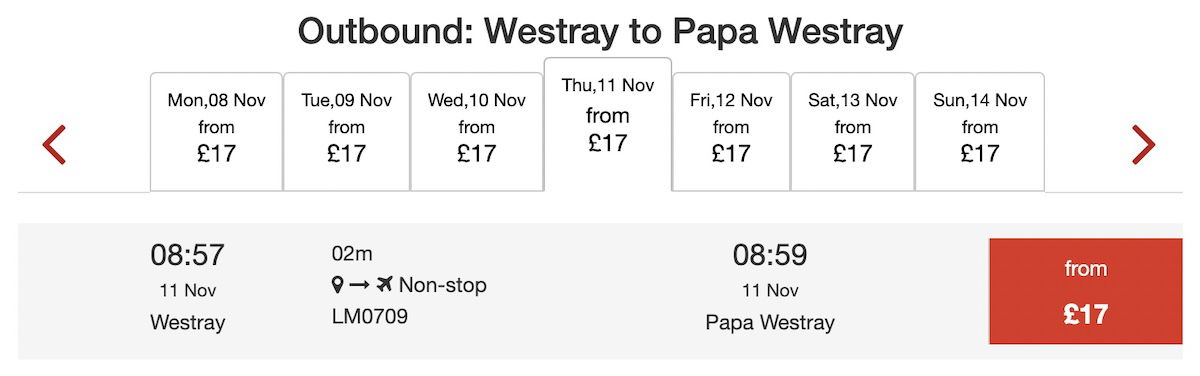Viewport: 1200px width, 376px height.
Task: Click the red from £17 fare button
Action: tap(1086, 291)
